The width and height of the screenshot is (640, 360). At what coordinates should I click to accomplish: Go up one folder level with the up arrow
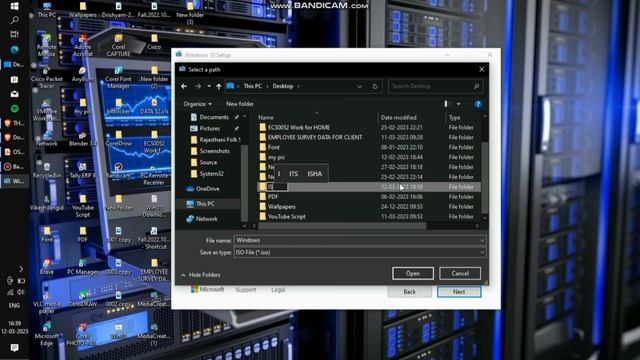(x=219, y=87)
